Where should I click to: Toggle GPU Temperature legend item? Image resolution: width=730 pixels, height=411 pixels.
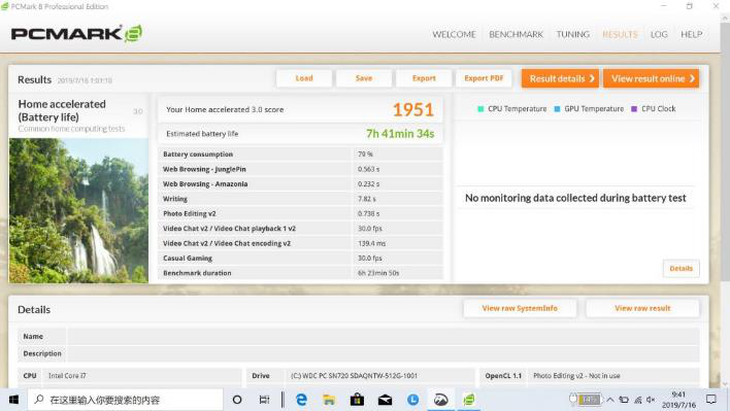(588, 109)
